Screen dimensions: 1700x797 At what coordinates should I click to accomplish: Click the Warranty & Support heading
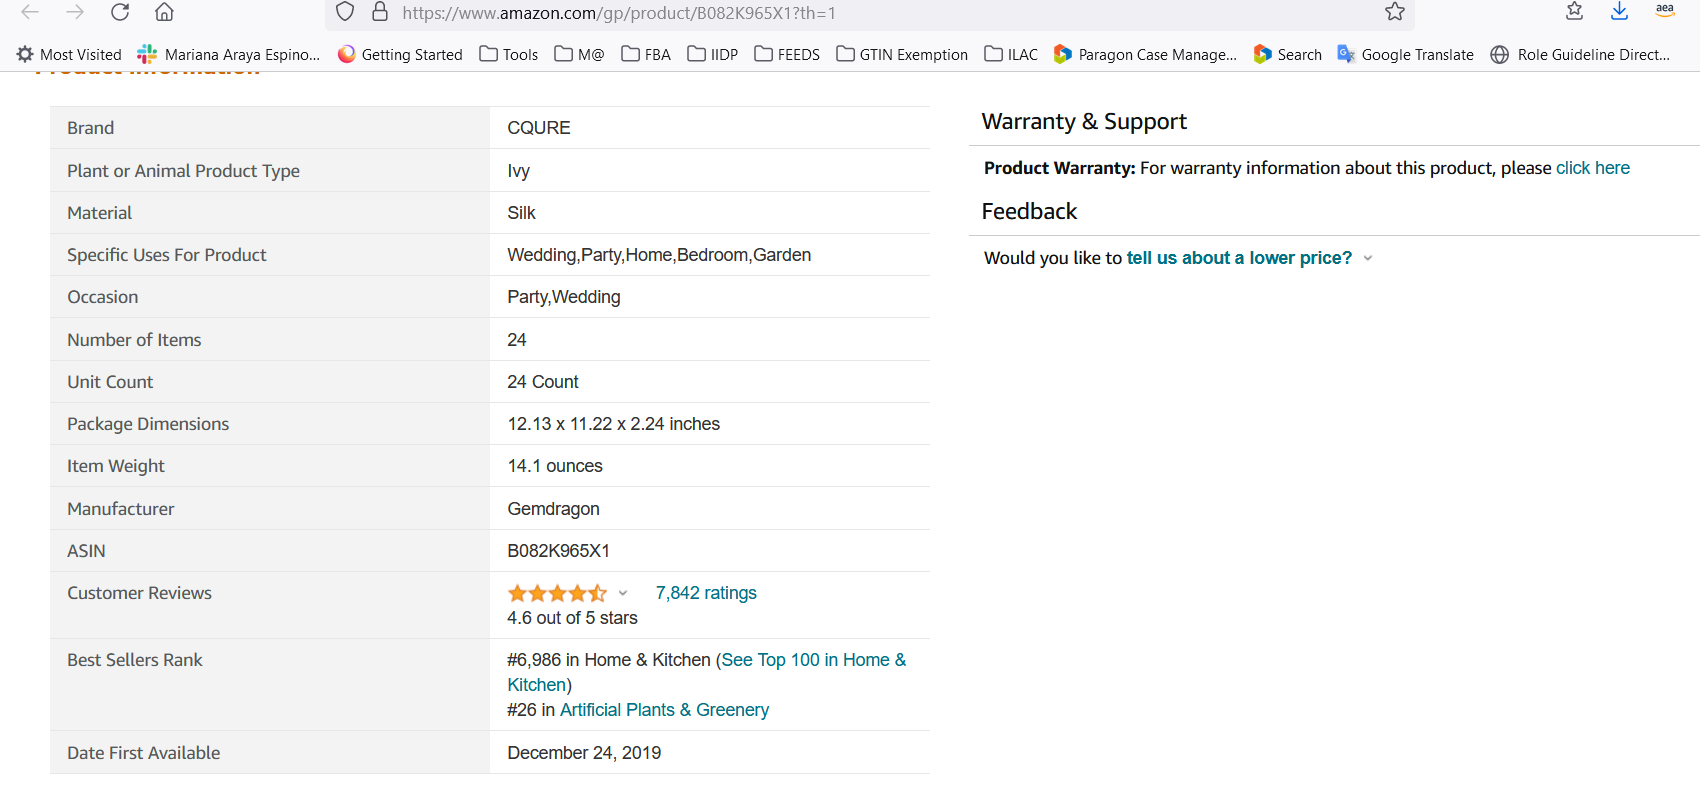(1084, 122)
